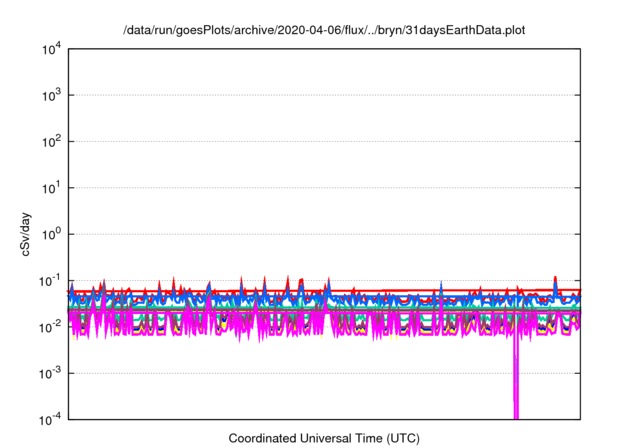This screenshot has height=448, width=640.
Task: Click the magenta spike dropping to 10^-4
Action: (x=516, y=390)
